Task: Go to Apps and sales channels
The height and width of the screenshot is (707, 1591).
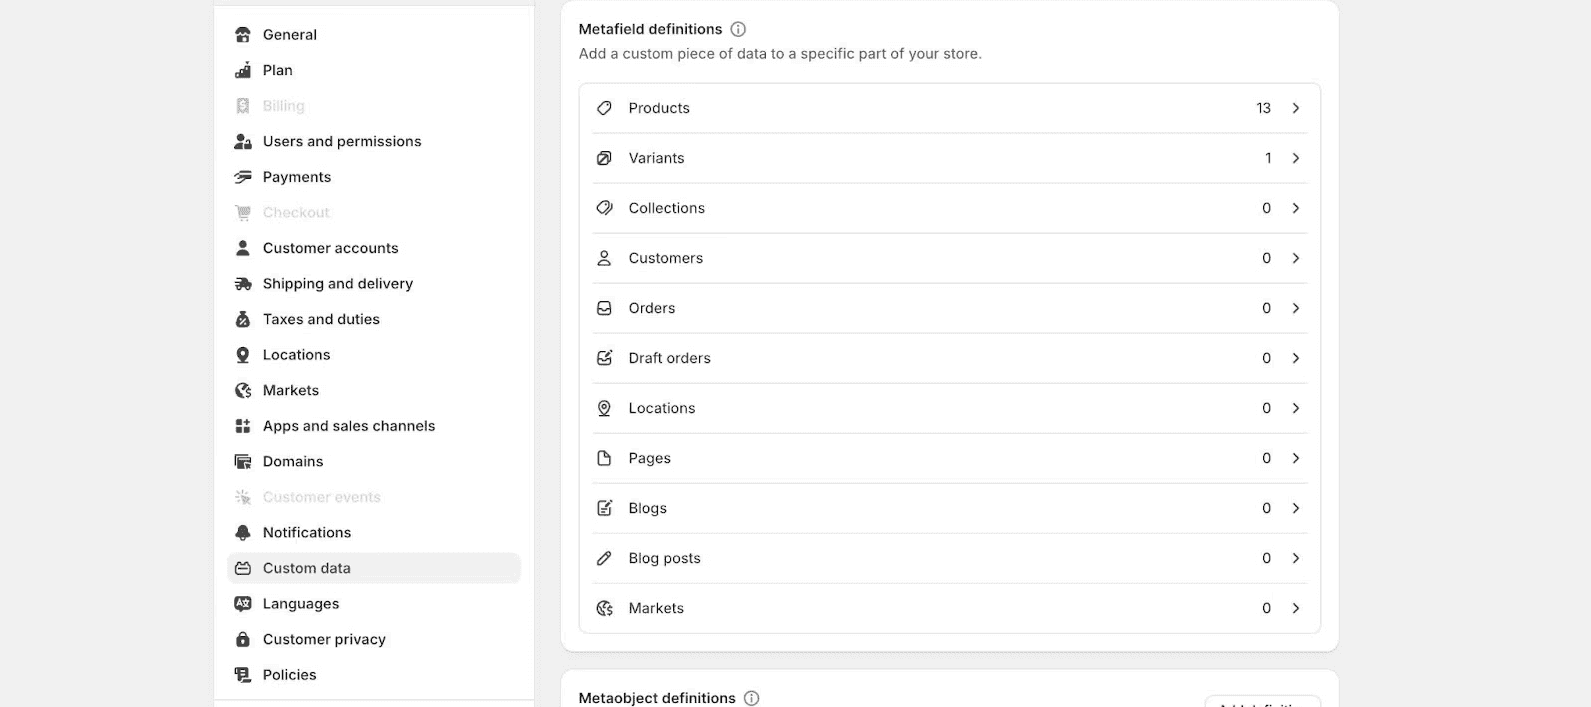Action: pyautogui.click(x=374, y=426)
